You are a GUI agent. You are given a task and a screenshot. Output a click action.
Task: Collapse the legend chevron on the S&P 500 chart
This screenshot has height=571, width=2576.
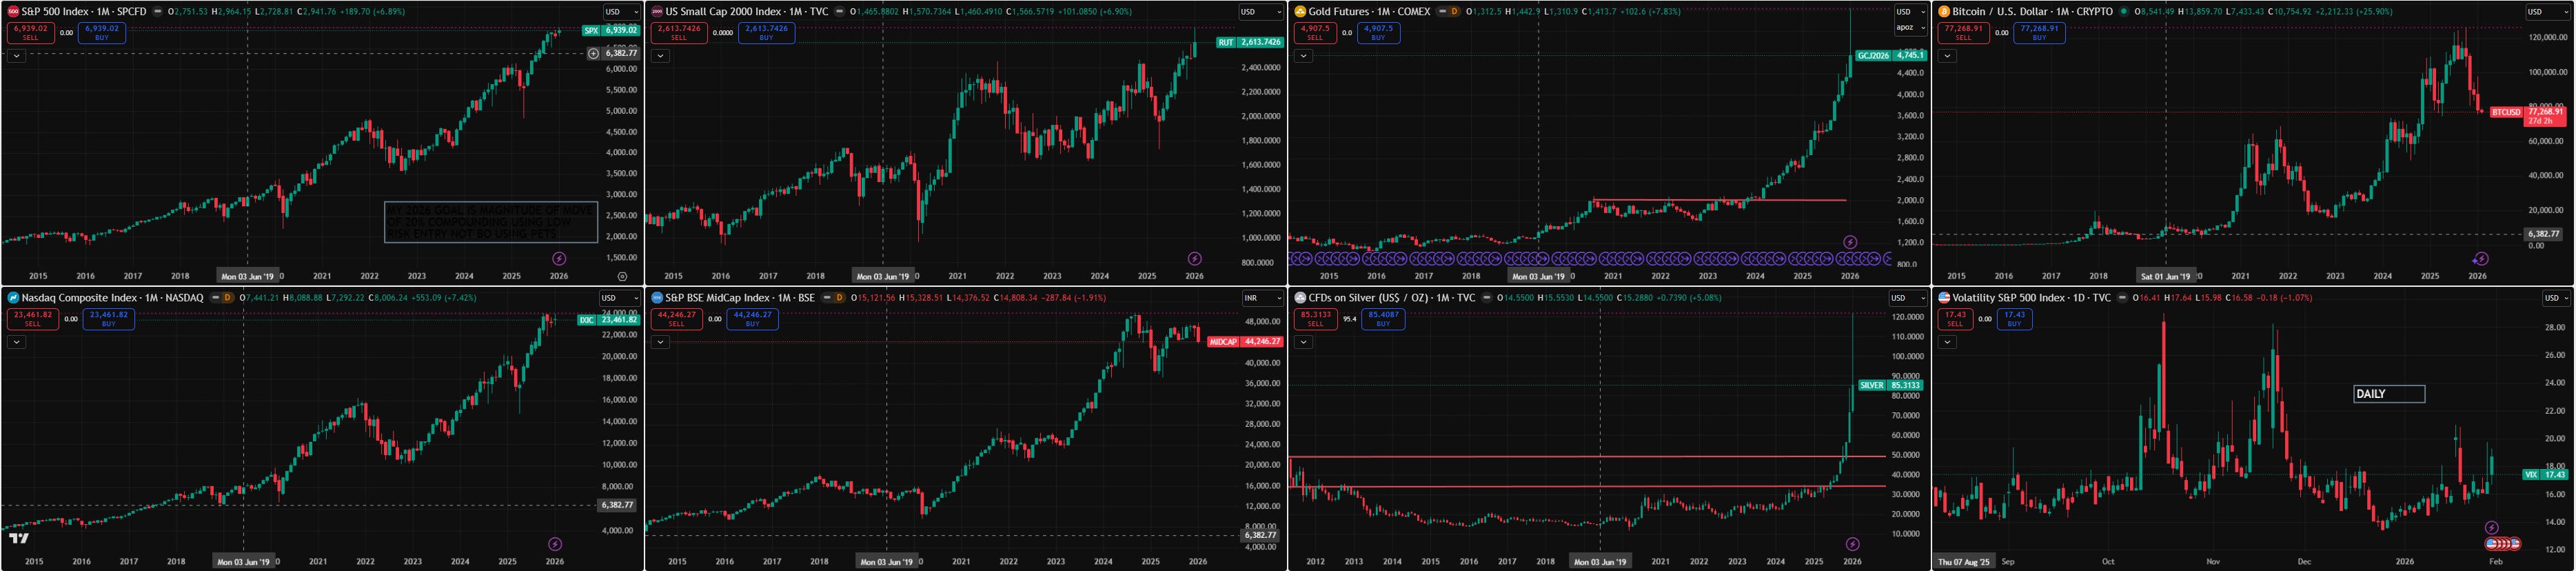click(x=16, y=56)
